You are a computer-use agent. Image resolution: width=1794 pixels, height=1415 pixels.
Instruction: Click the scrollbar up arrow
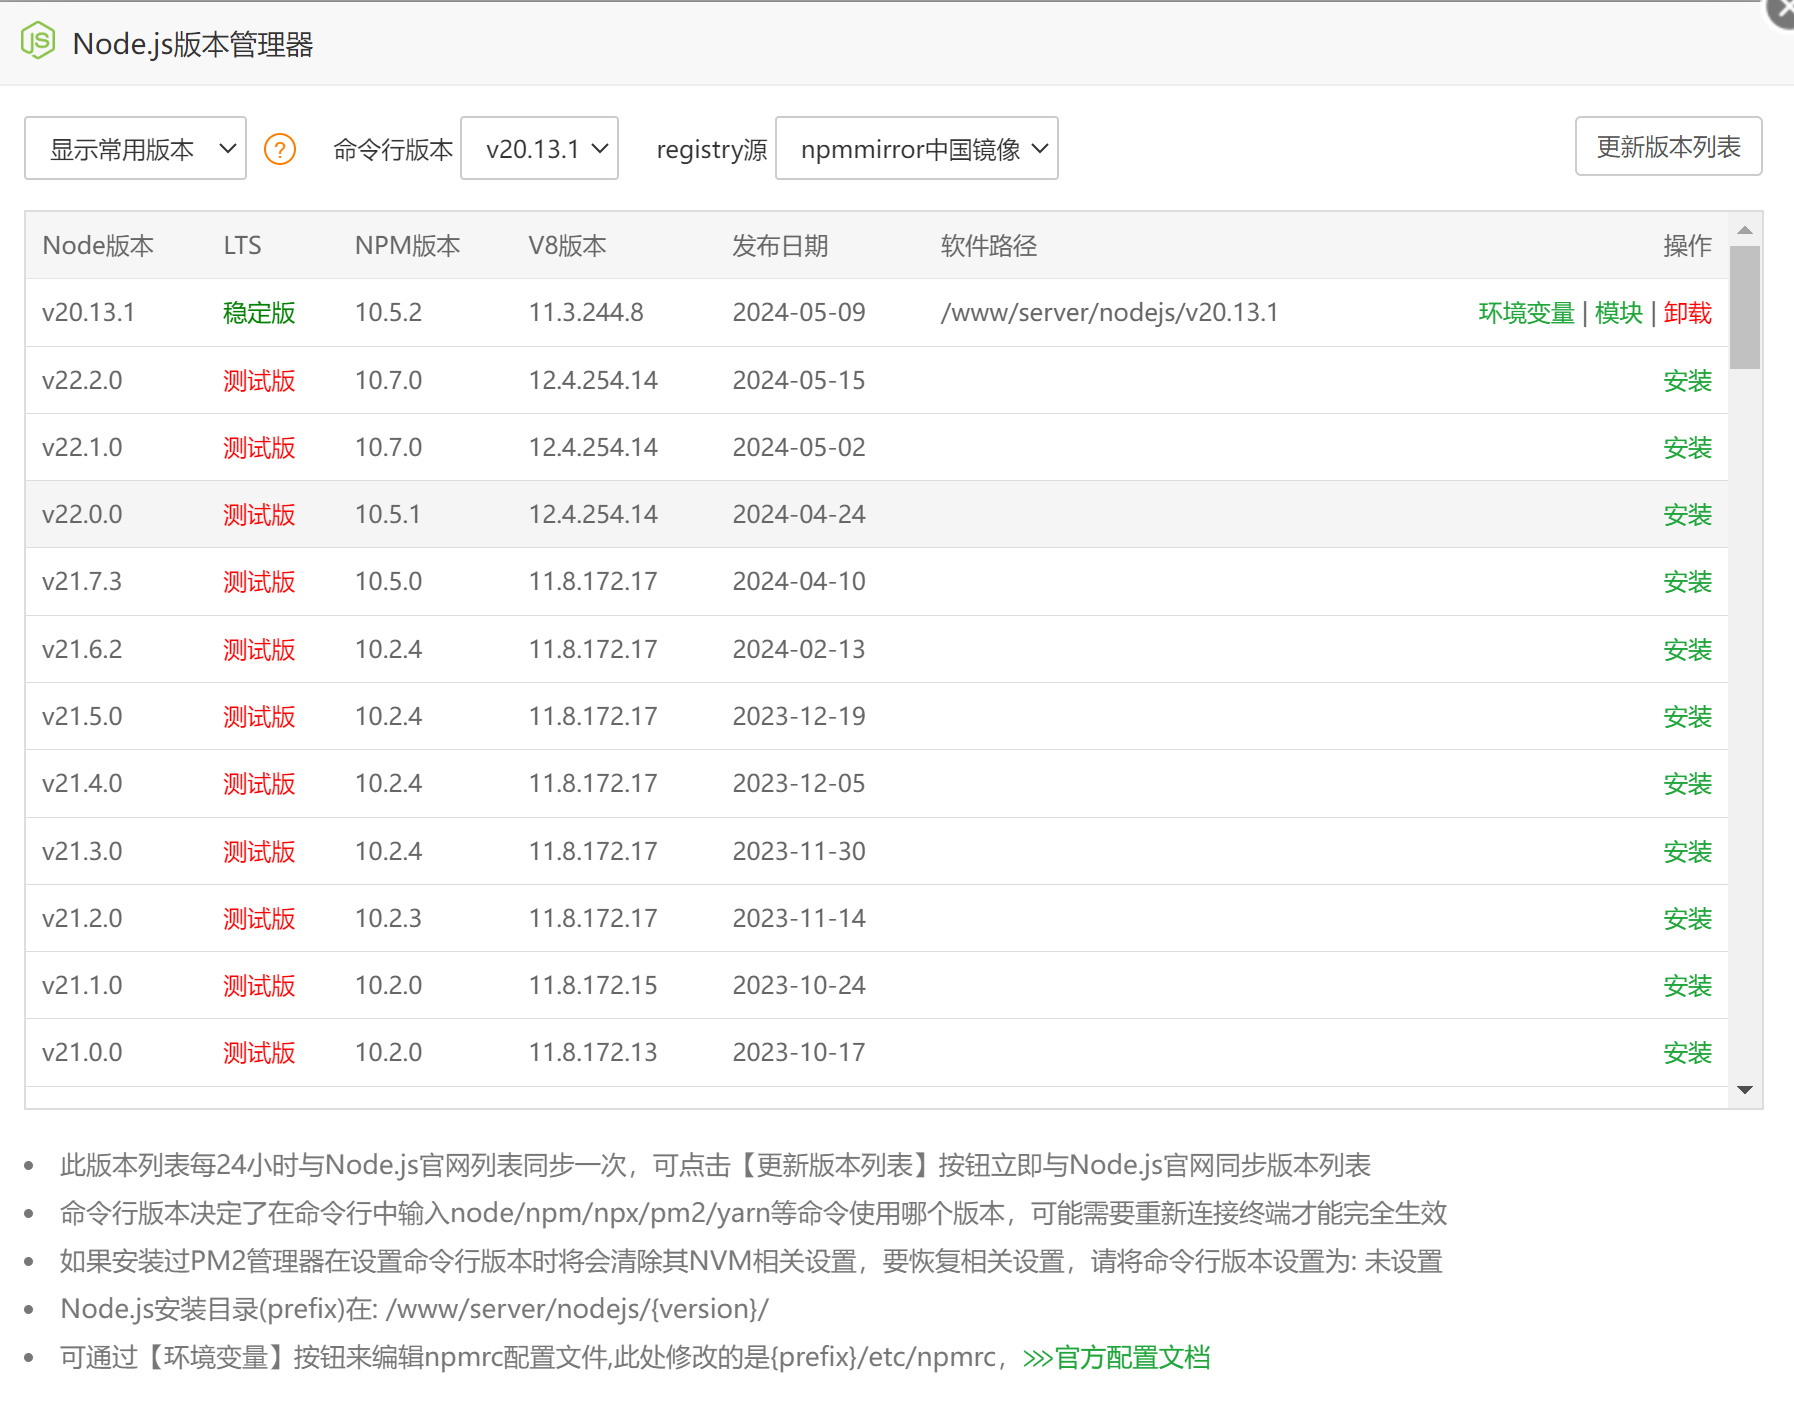(x=1745, y=230)
